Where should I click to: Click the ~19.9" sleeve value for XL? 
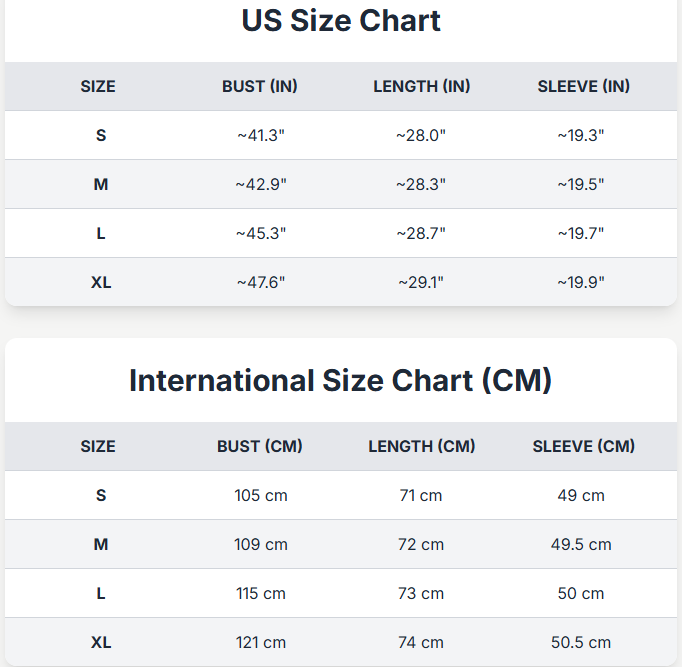coord(581,282)
